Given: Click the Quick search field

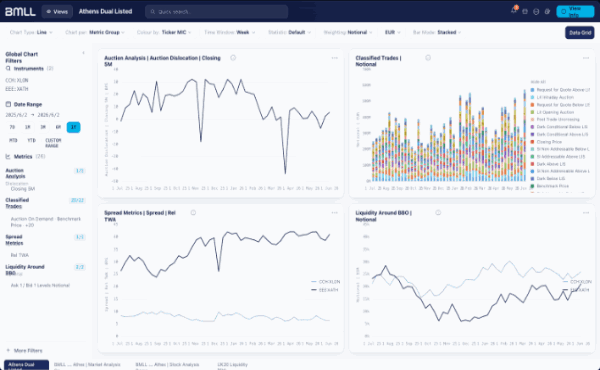Looking at the screenshot, I should click(217, 11).
